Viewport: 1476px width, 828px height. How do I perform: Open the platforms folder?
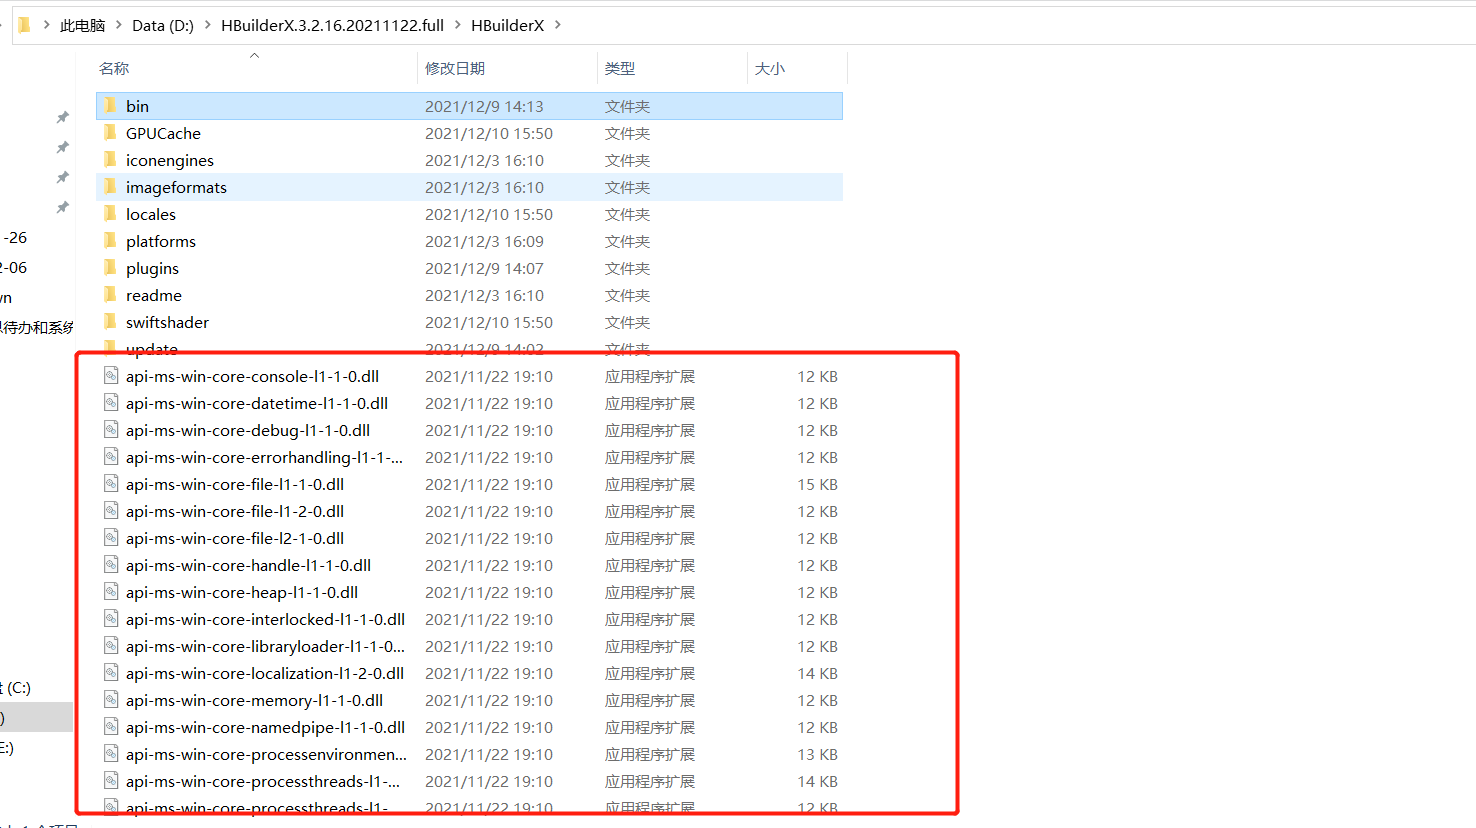pos(160,240)
